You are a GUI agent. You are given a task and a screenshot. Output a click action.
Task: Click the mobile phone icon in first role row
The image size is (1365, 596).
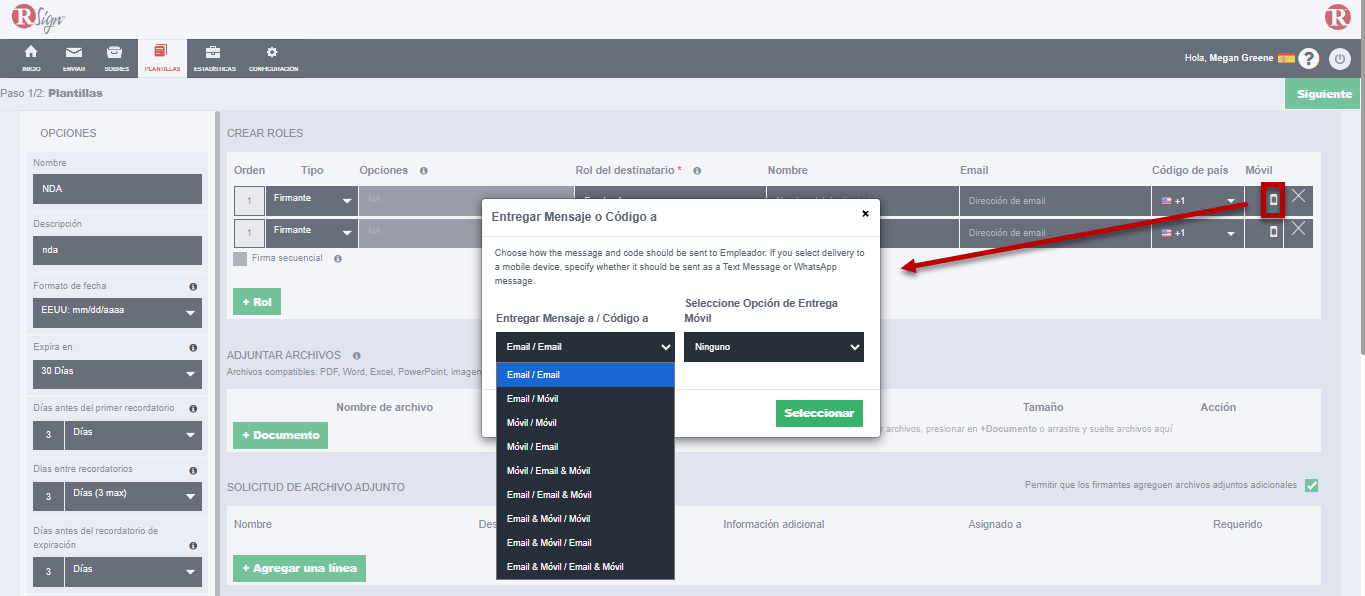1273,200
